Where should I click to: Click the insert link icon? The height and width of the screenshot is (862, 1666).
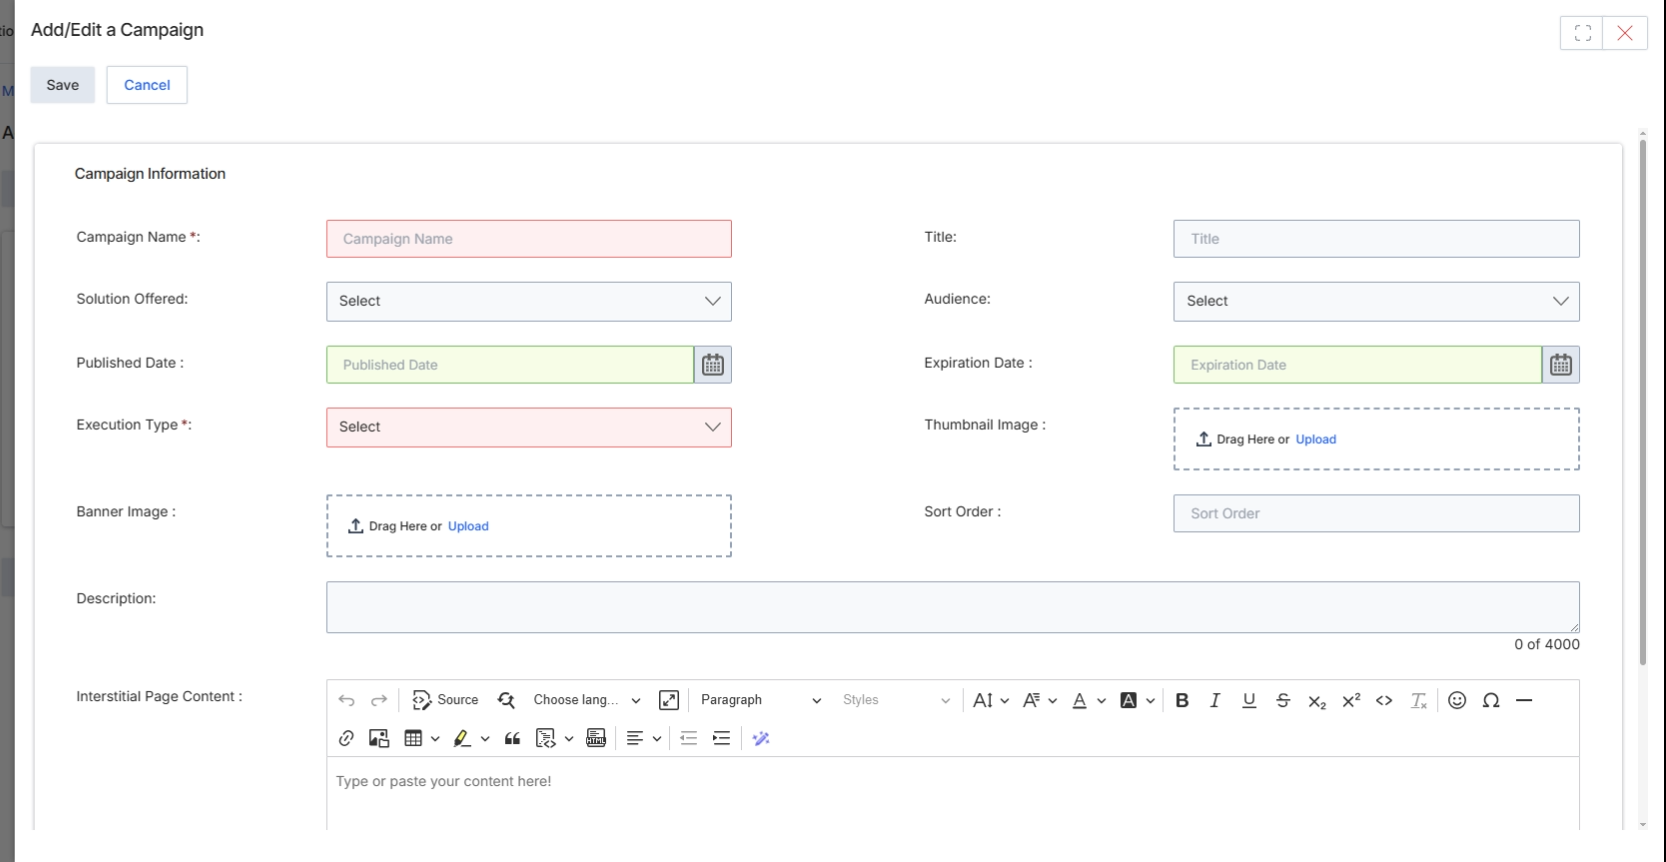tap(346, 738)
